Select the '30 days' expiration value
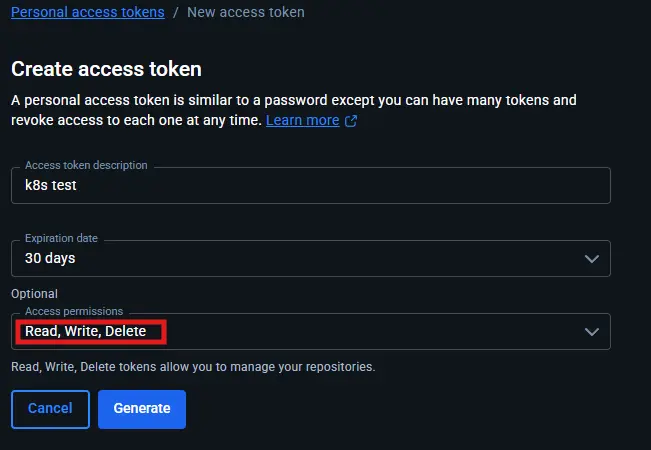Screen dimensions: 651x450 [50, 258]
